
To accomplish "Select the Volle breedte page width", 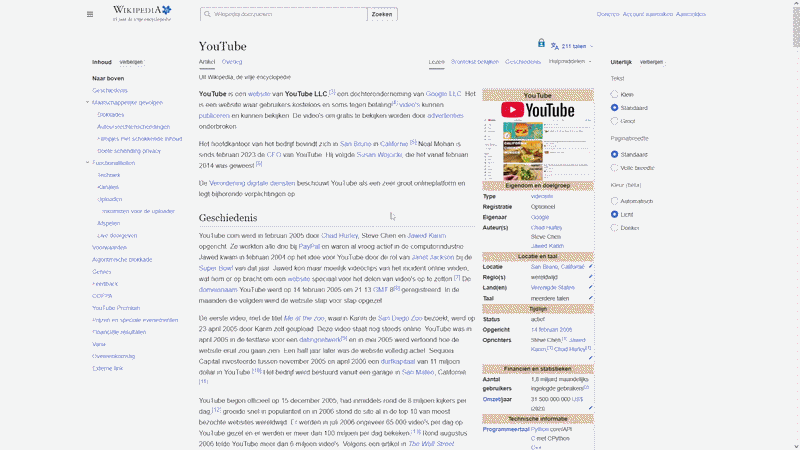I will click(614, 168).
